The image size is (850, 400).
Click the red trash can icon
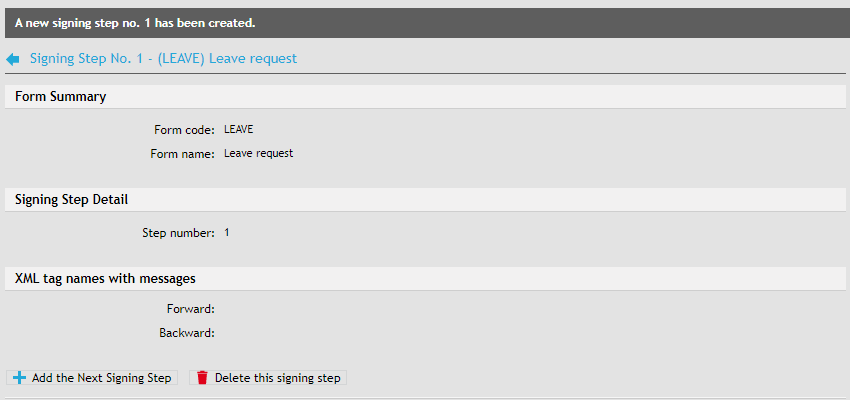click(x=202, y=378)
